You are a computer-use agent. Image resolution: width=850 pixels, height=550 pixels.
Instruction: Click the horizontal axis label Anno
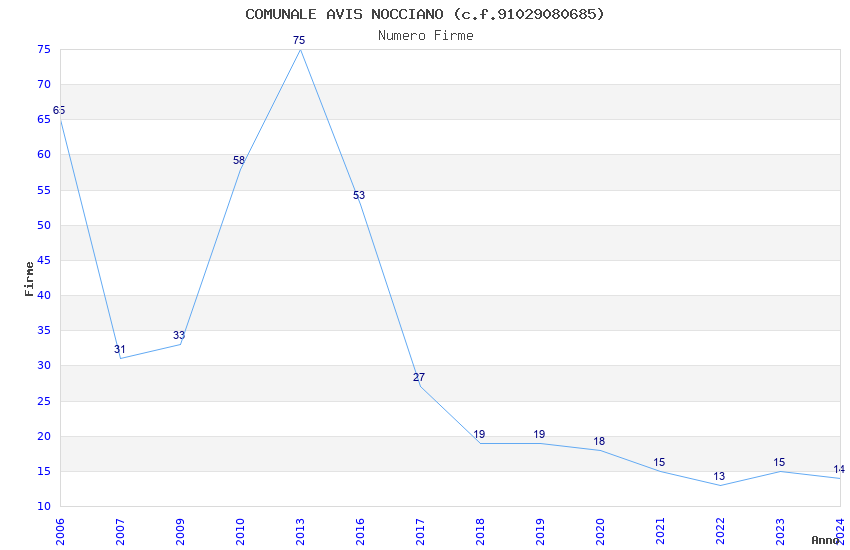click(x=825, y=540)
